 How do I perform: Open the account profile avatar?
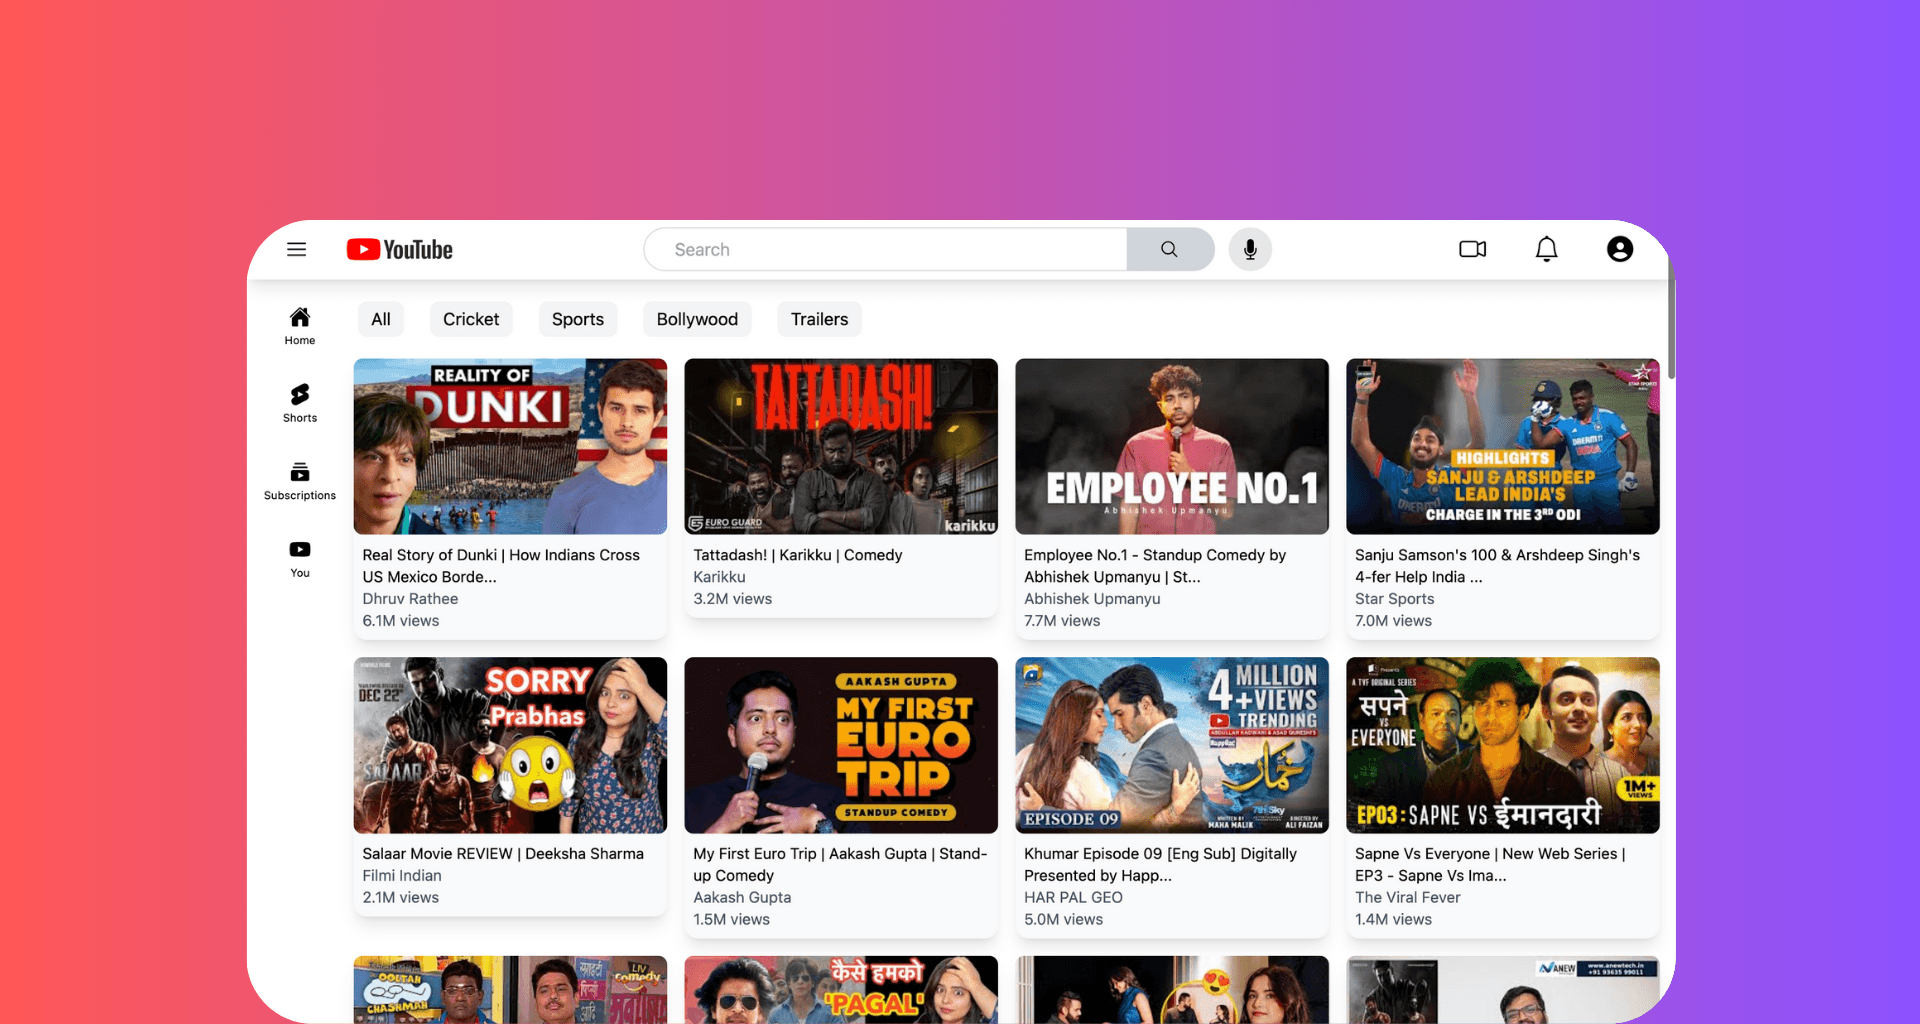1620,249
